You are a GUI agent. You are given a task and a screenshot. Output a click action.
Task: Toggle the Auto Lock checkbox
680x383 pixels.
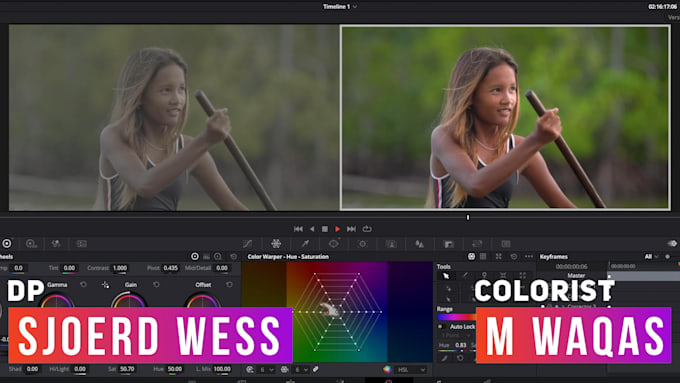(x=440, y=327)
